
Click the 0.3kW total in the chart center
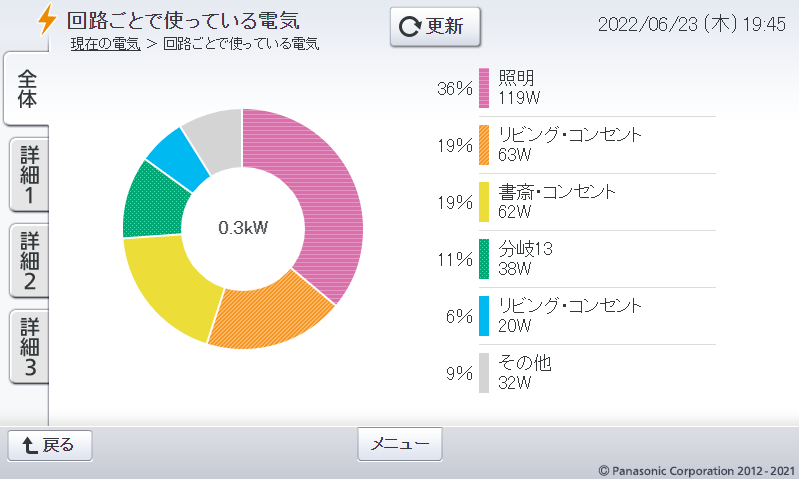pyautogui.click(x=243, y=228)
